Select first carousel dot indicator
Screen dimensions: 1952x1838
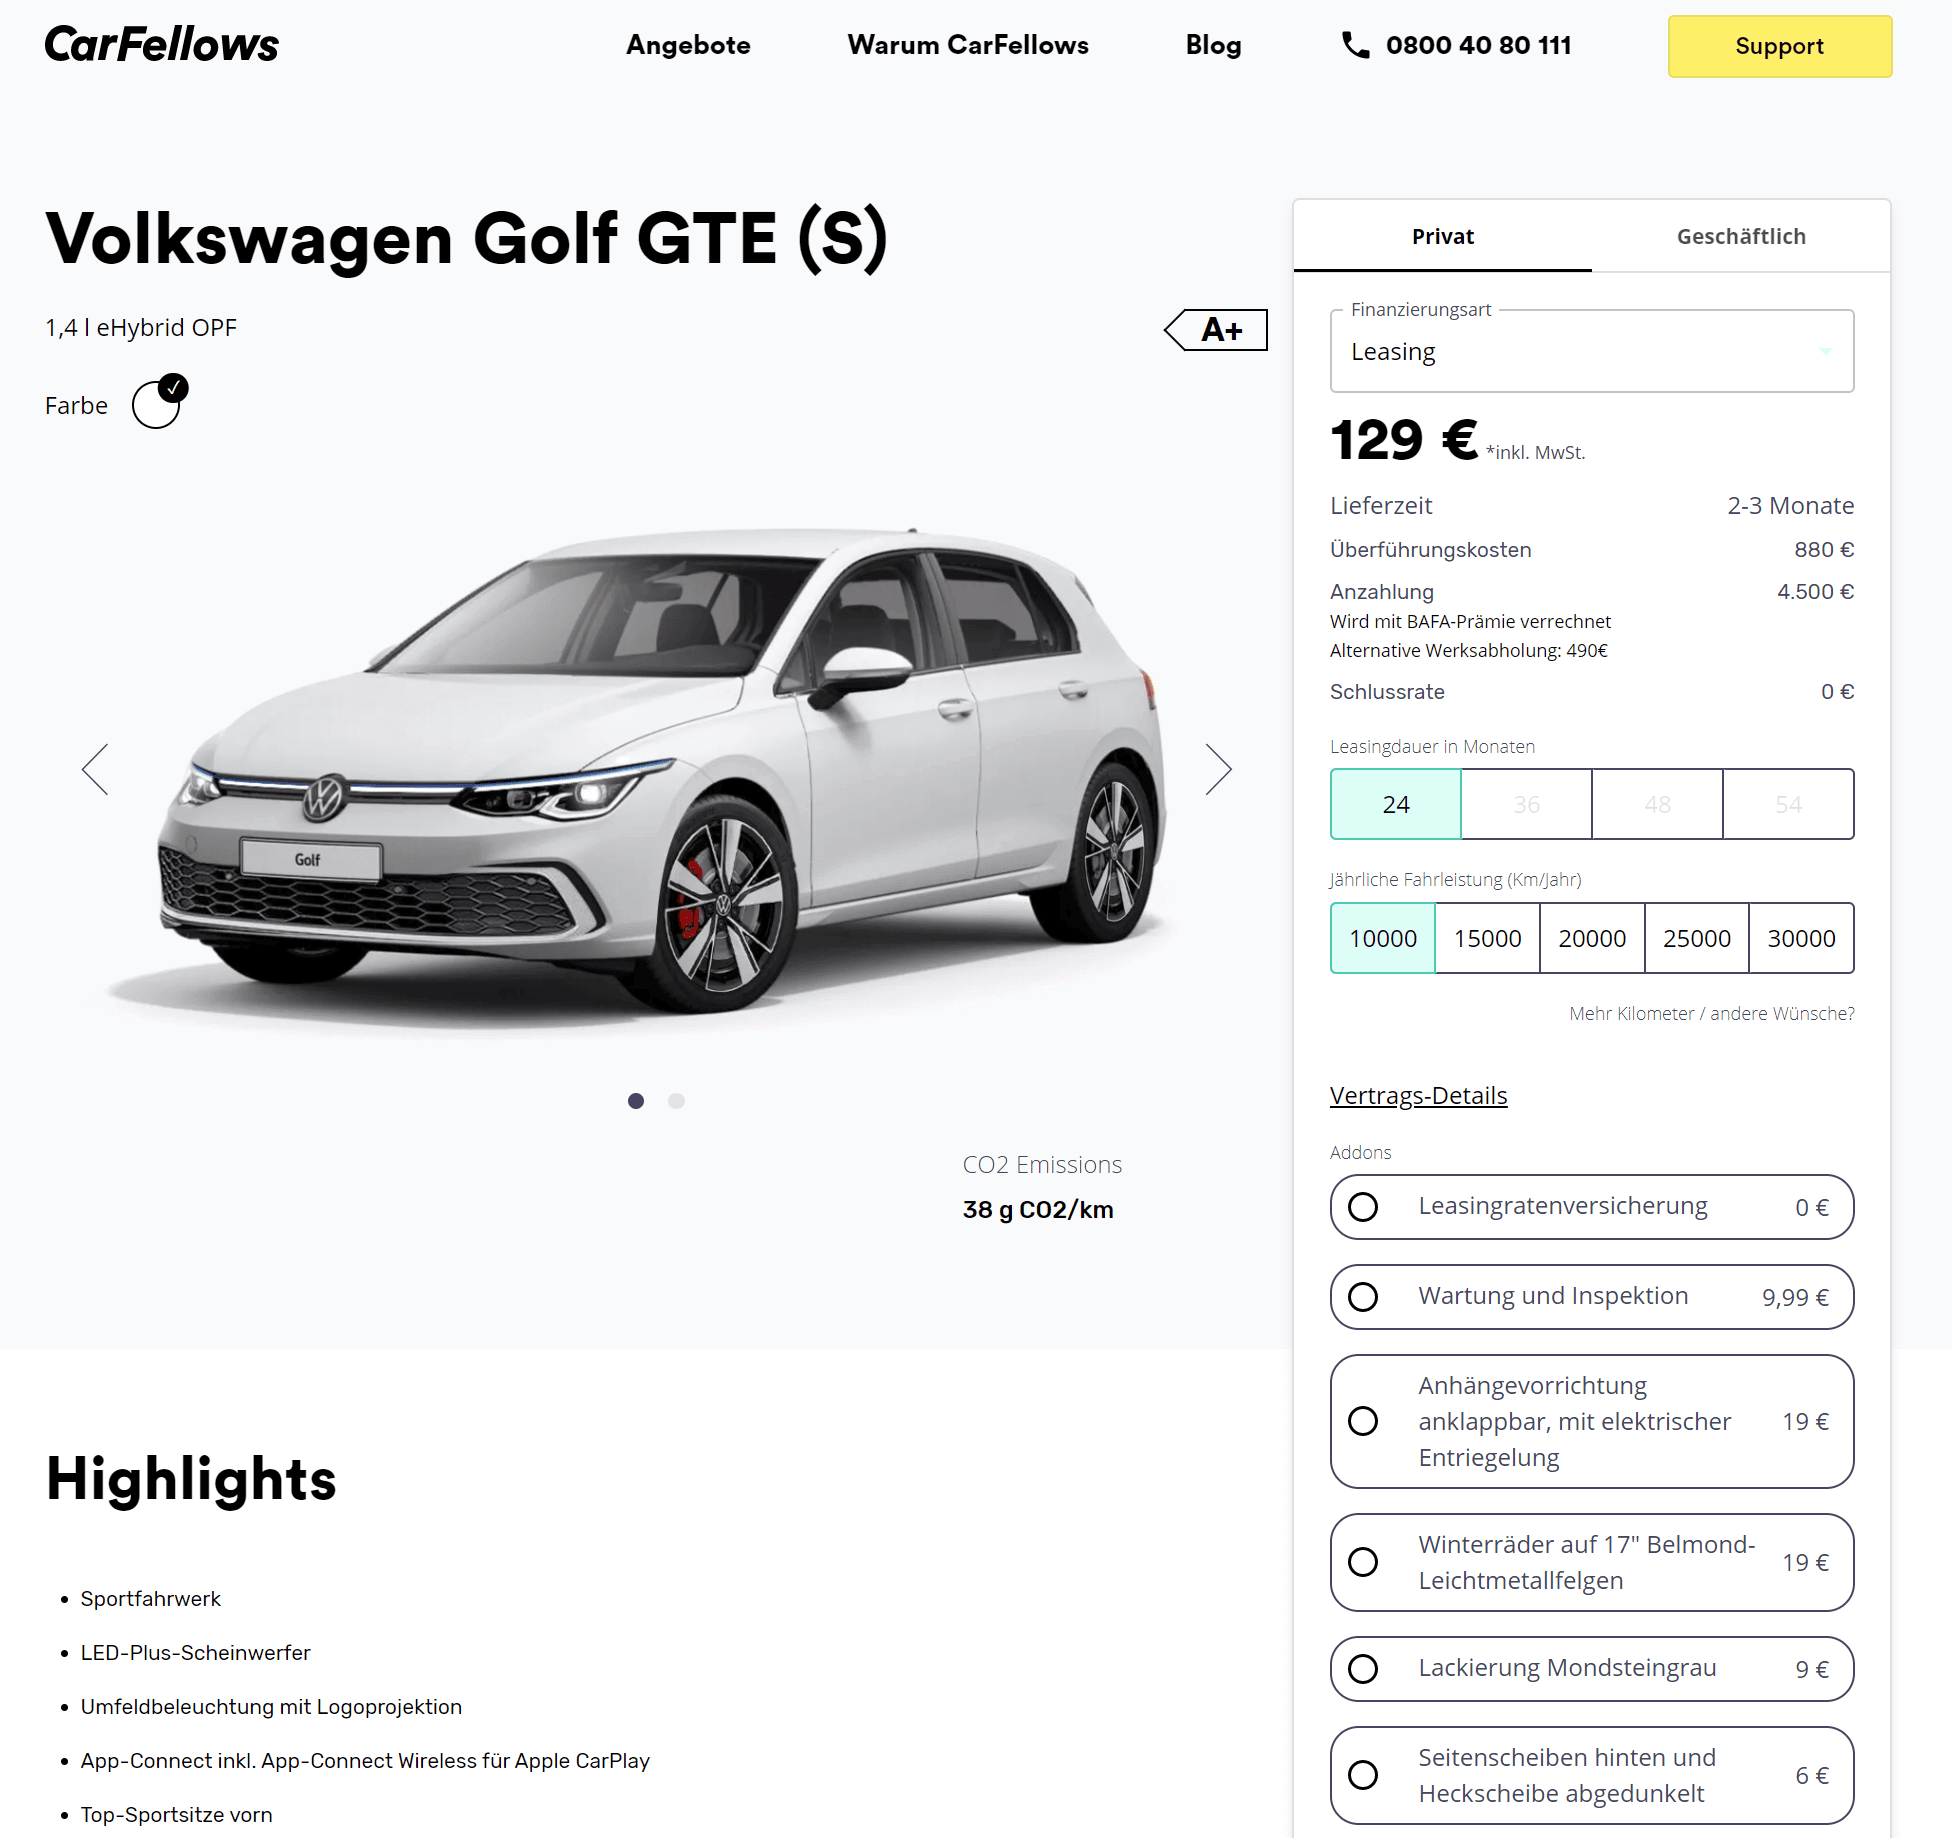(x=636, y=1101)
